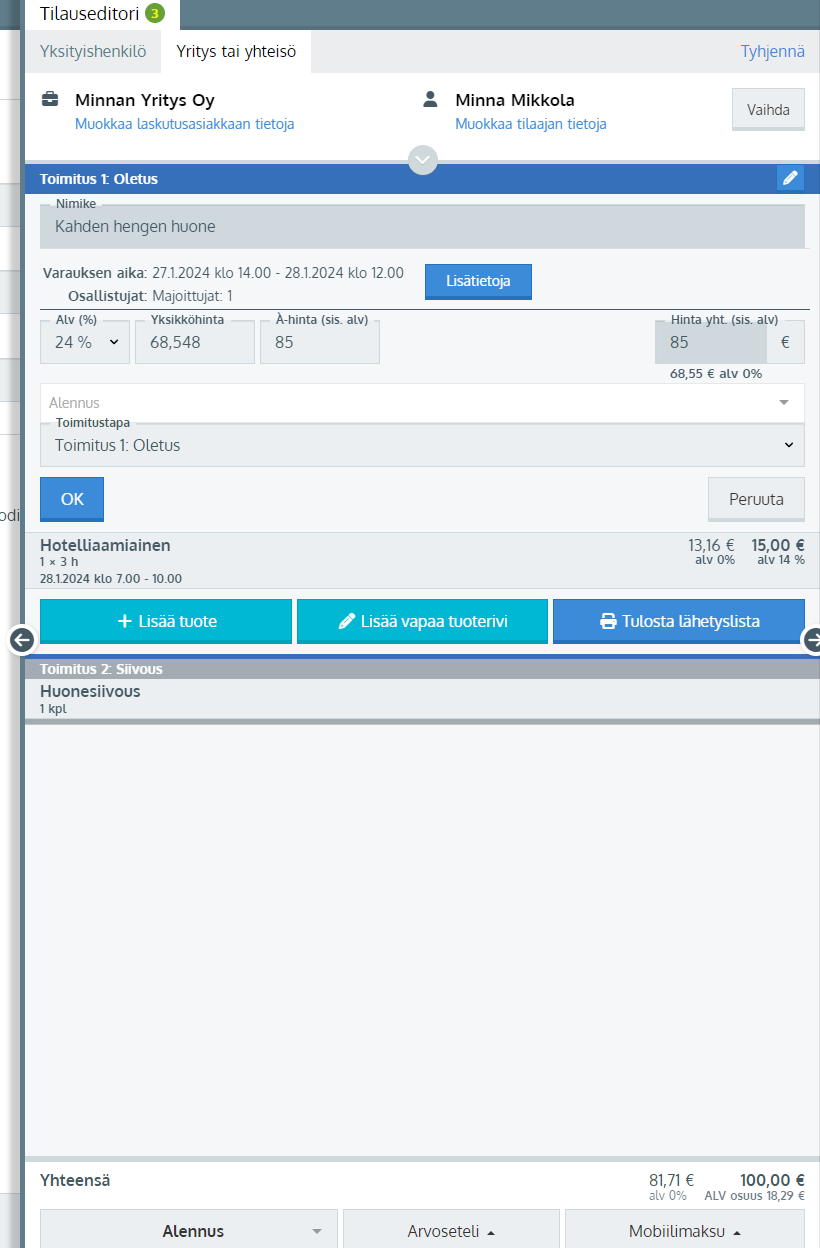Open the Alv (%) dropdown
This screenshot has width=820, height=1248.
(85, 342)
